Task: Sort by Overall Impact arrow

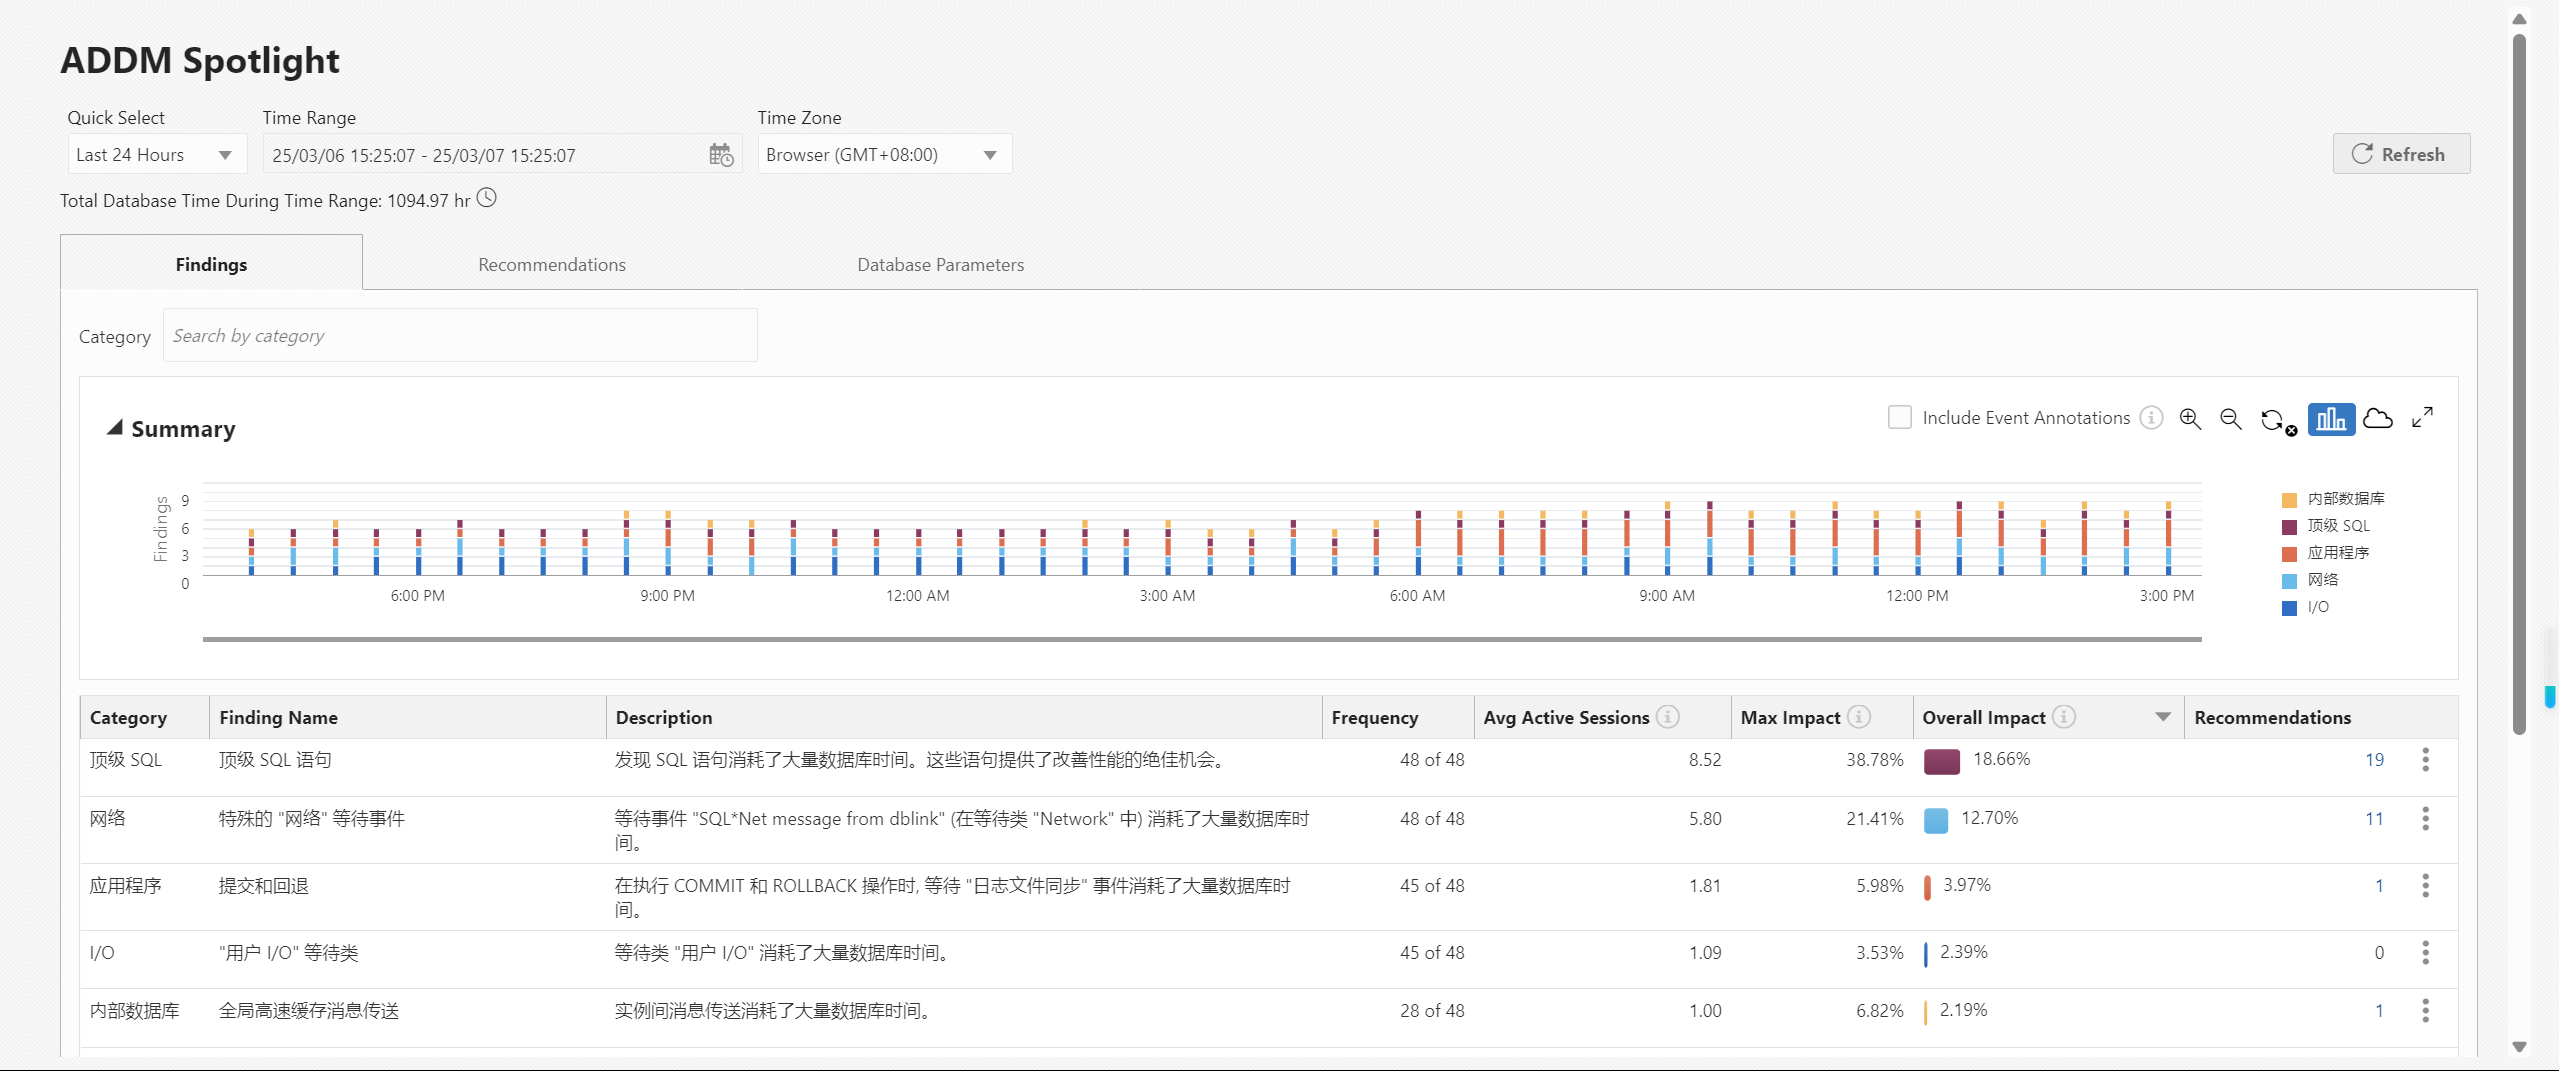Action: click(2163, 717)
